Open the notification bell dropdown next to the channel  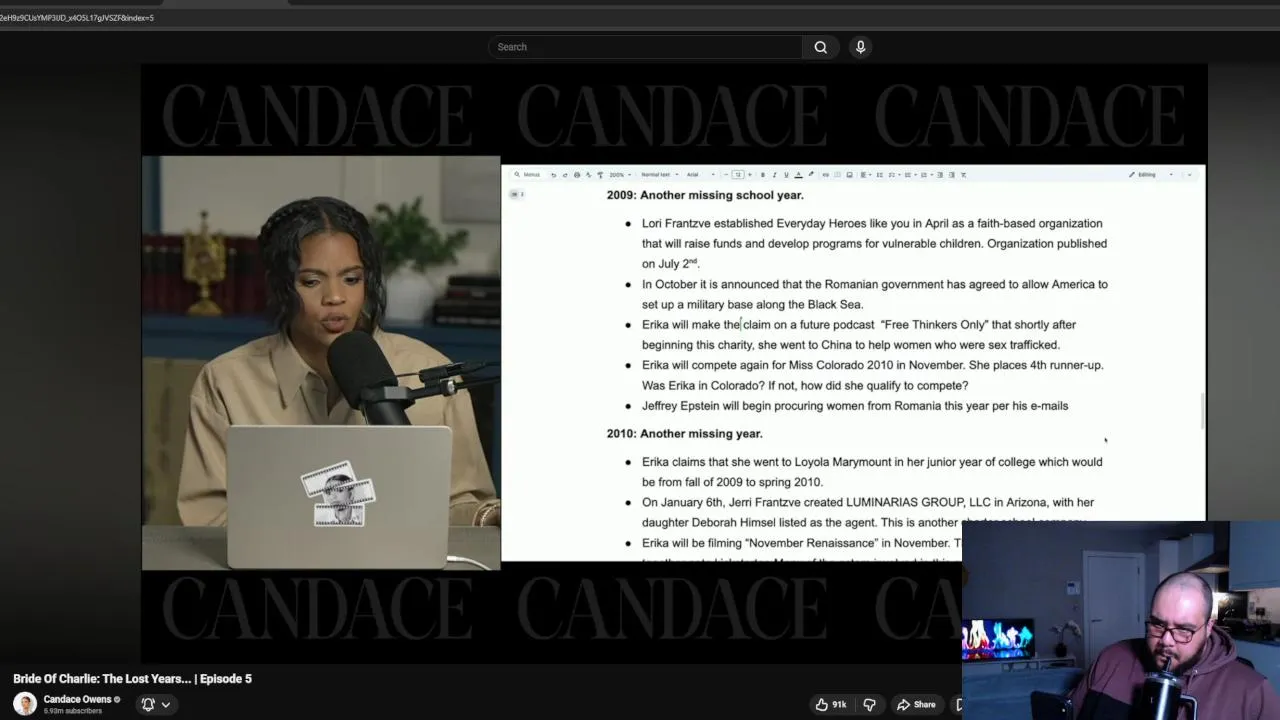coord(155,704)
